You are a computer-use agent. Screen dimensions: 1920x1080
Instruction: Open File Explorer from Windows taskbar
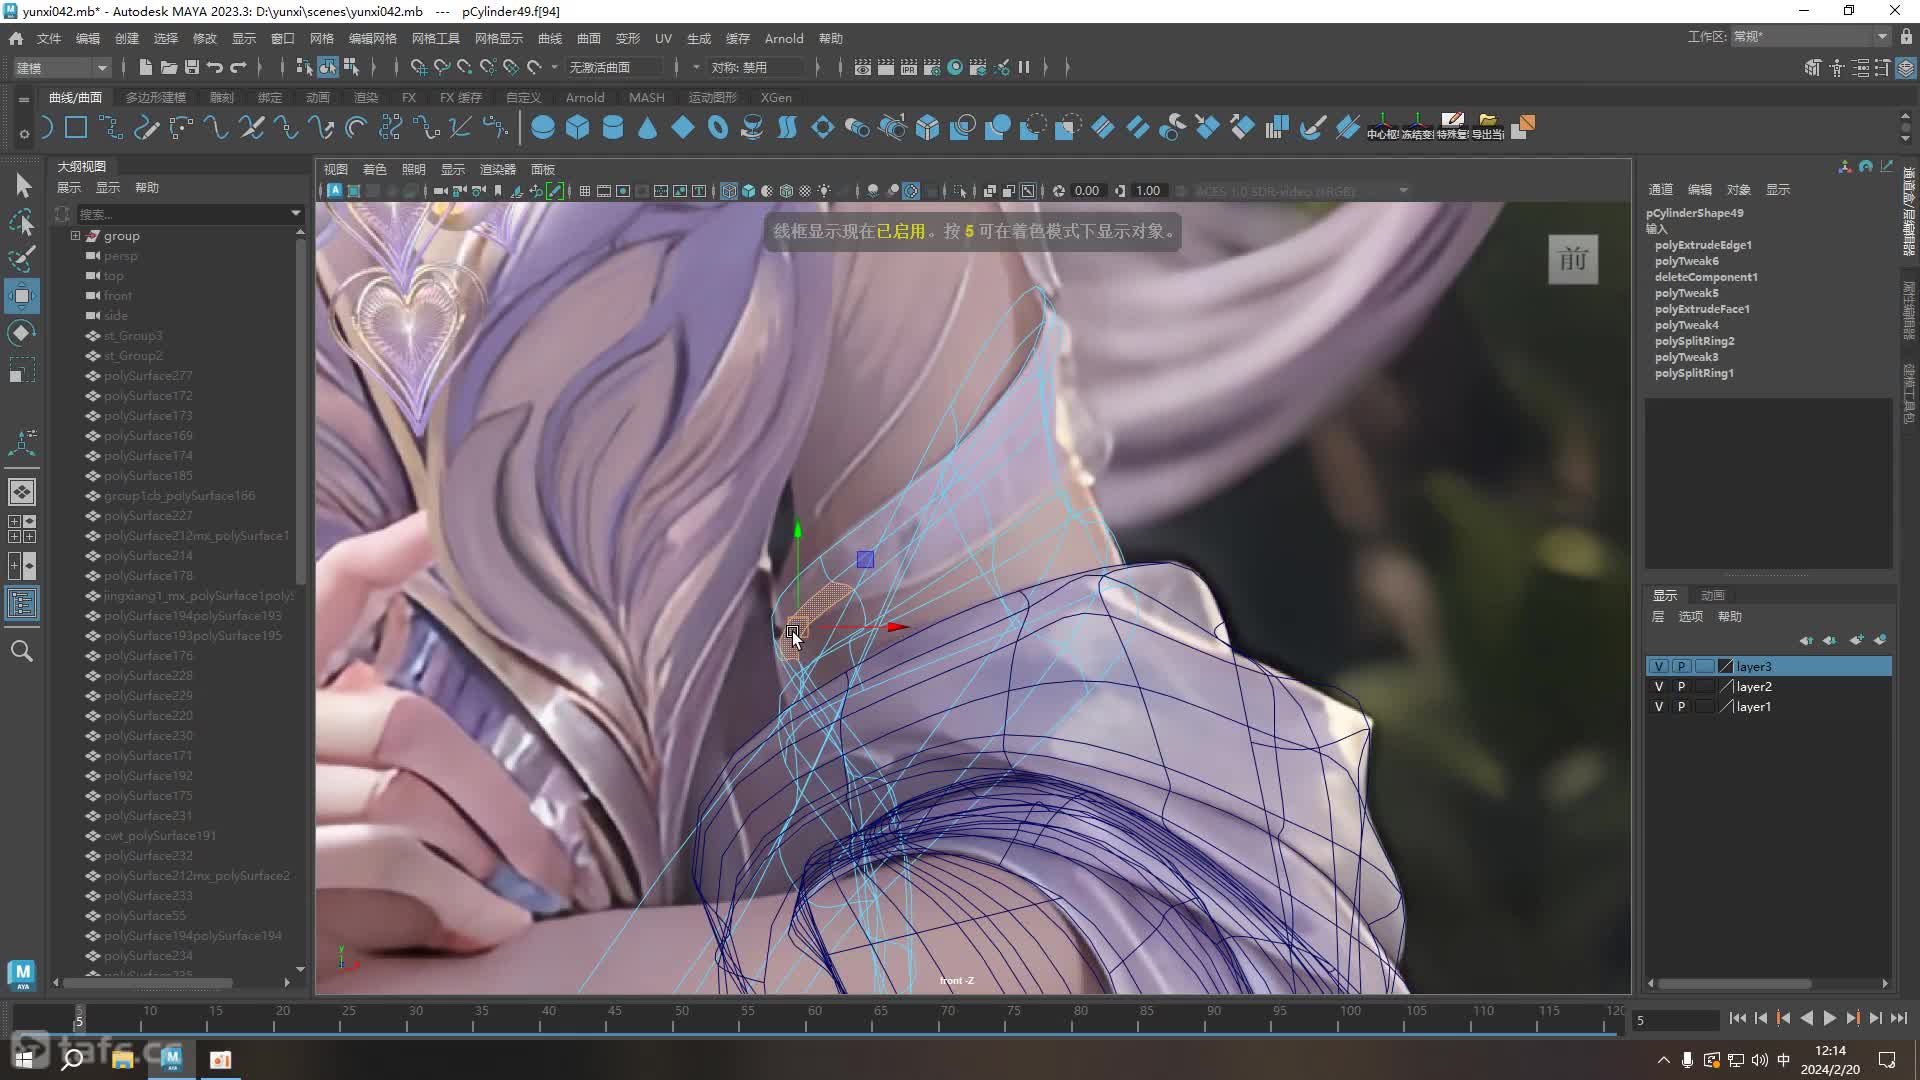(123, 1059)
